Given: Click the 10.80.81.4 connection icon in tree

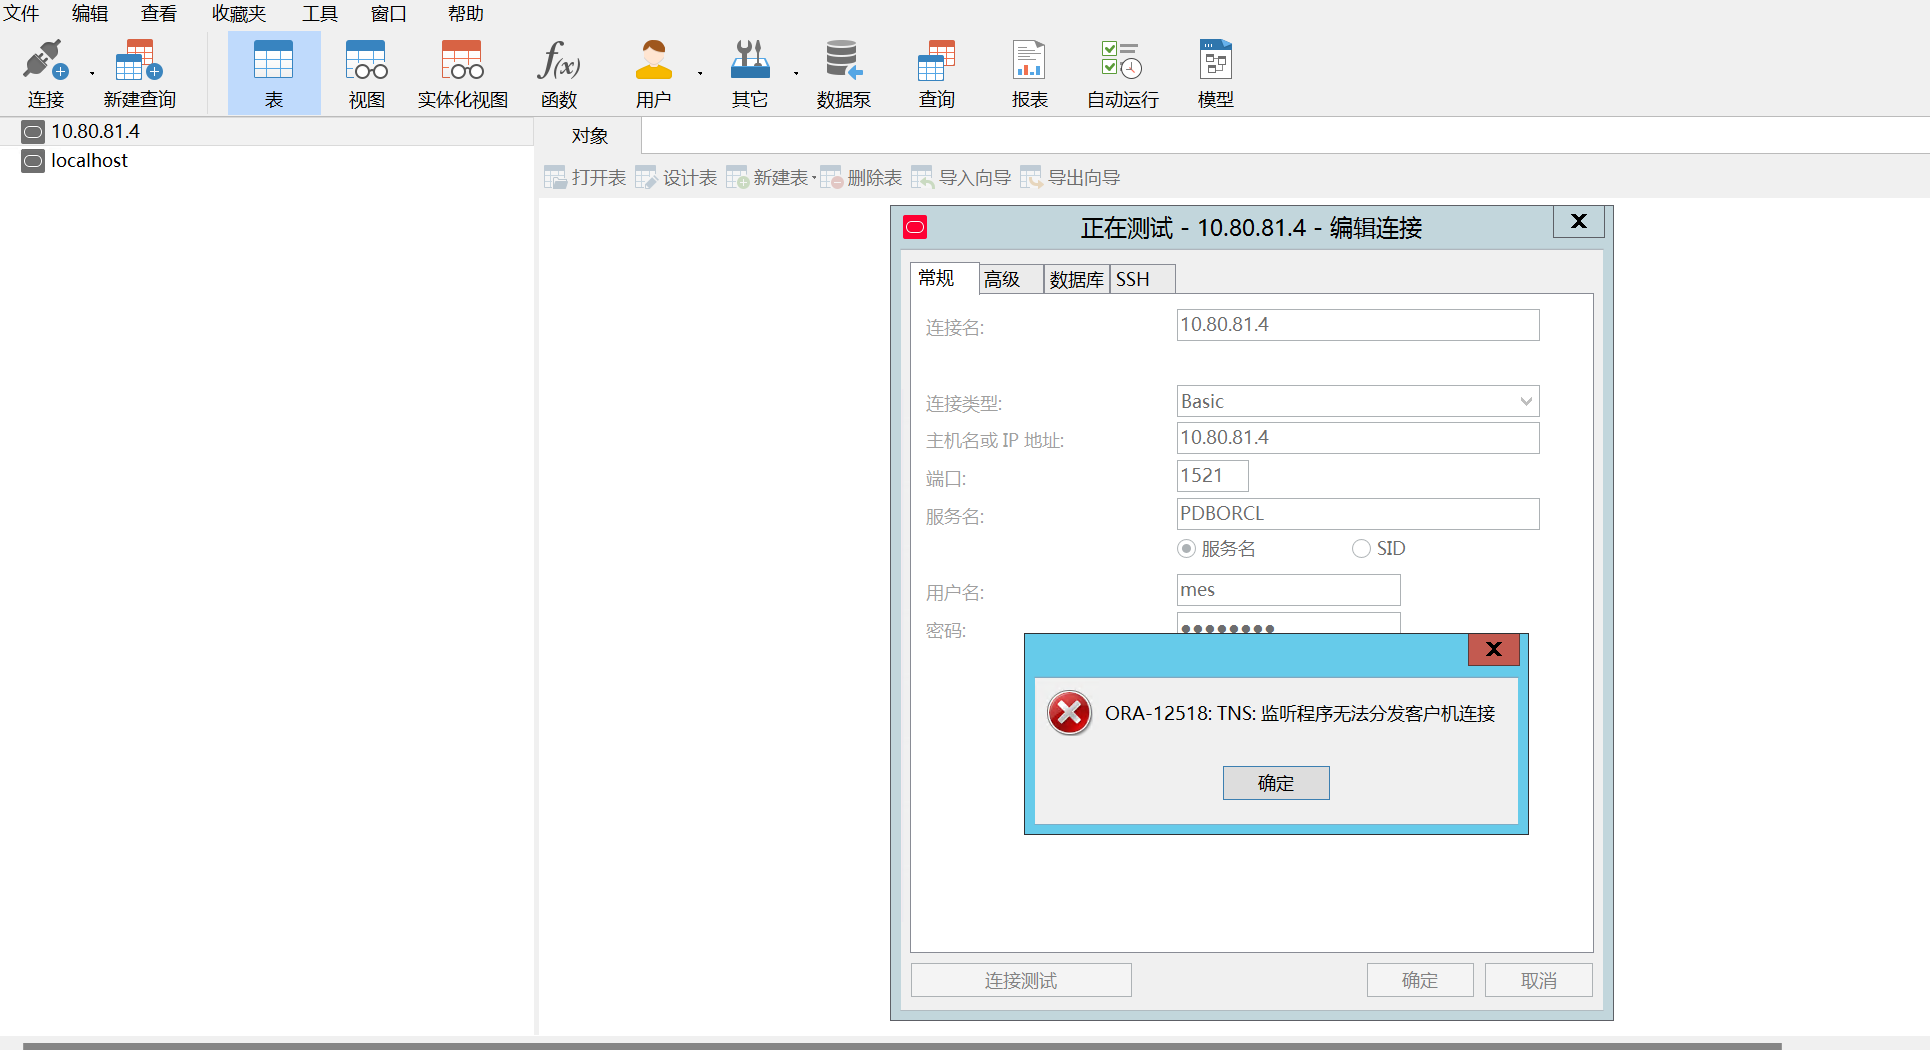Looking at the screenshot, I should [x=33, y=132].
